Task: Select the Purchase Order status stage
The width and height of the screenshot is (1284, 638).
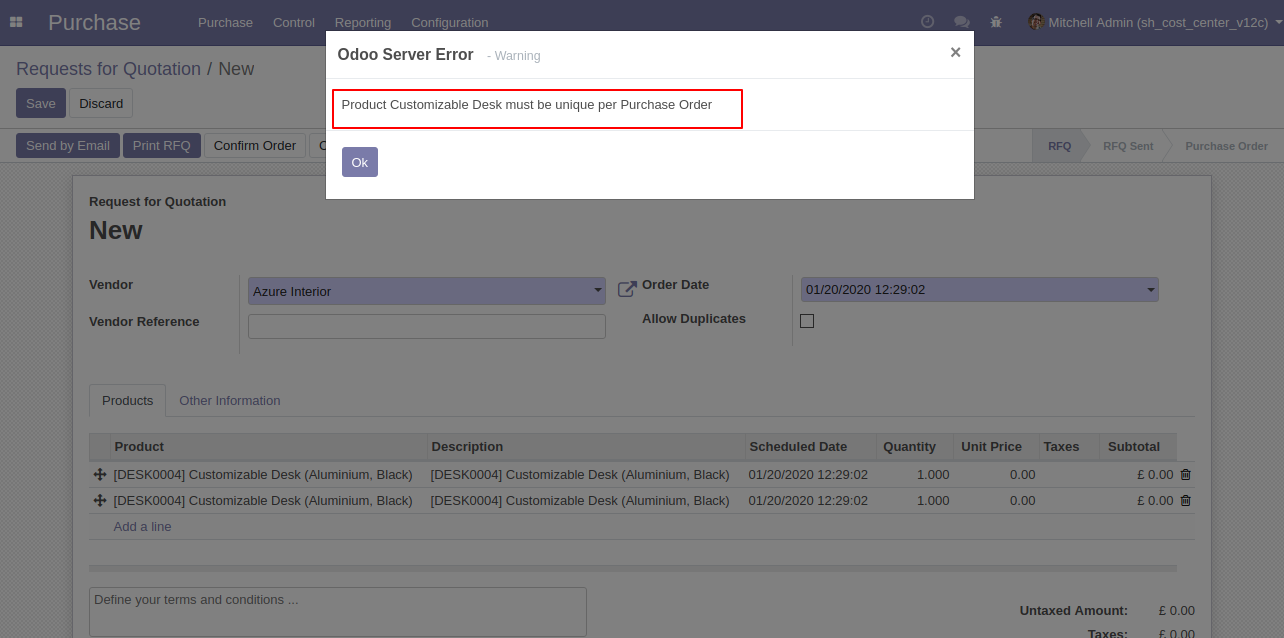Action: point(1226,146)
